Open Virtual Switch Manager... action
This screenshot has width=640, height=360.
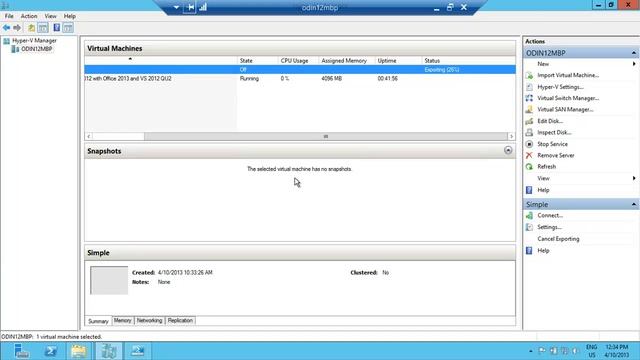click(568, 98)
